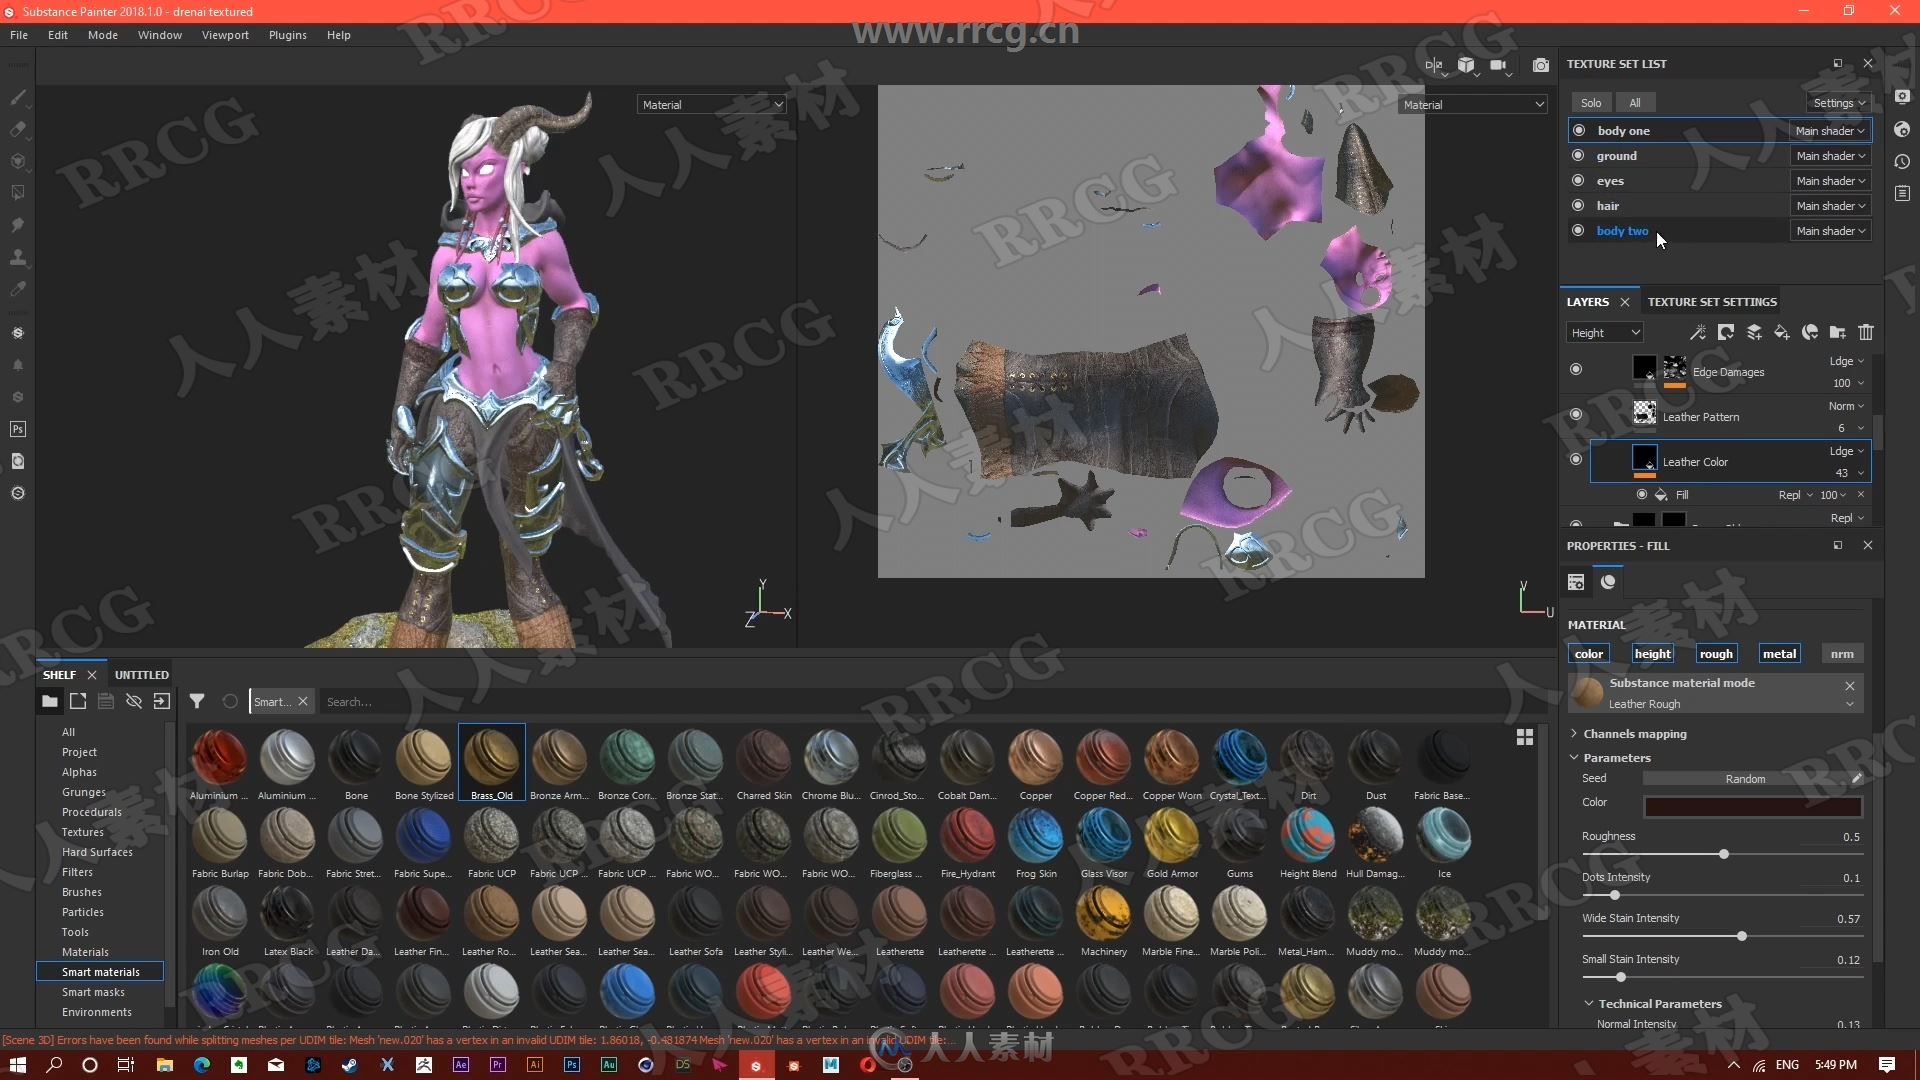
Task: Open the camera settings video icon
Action: 1498,65
